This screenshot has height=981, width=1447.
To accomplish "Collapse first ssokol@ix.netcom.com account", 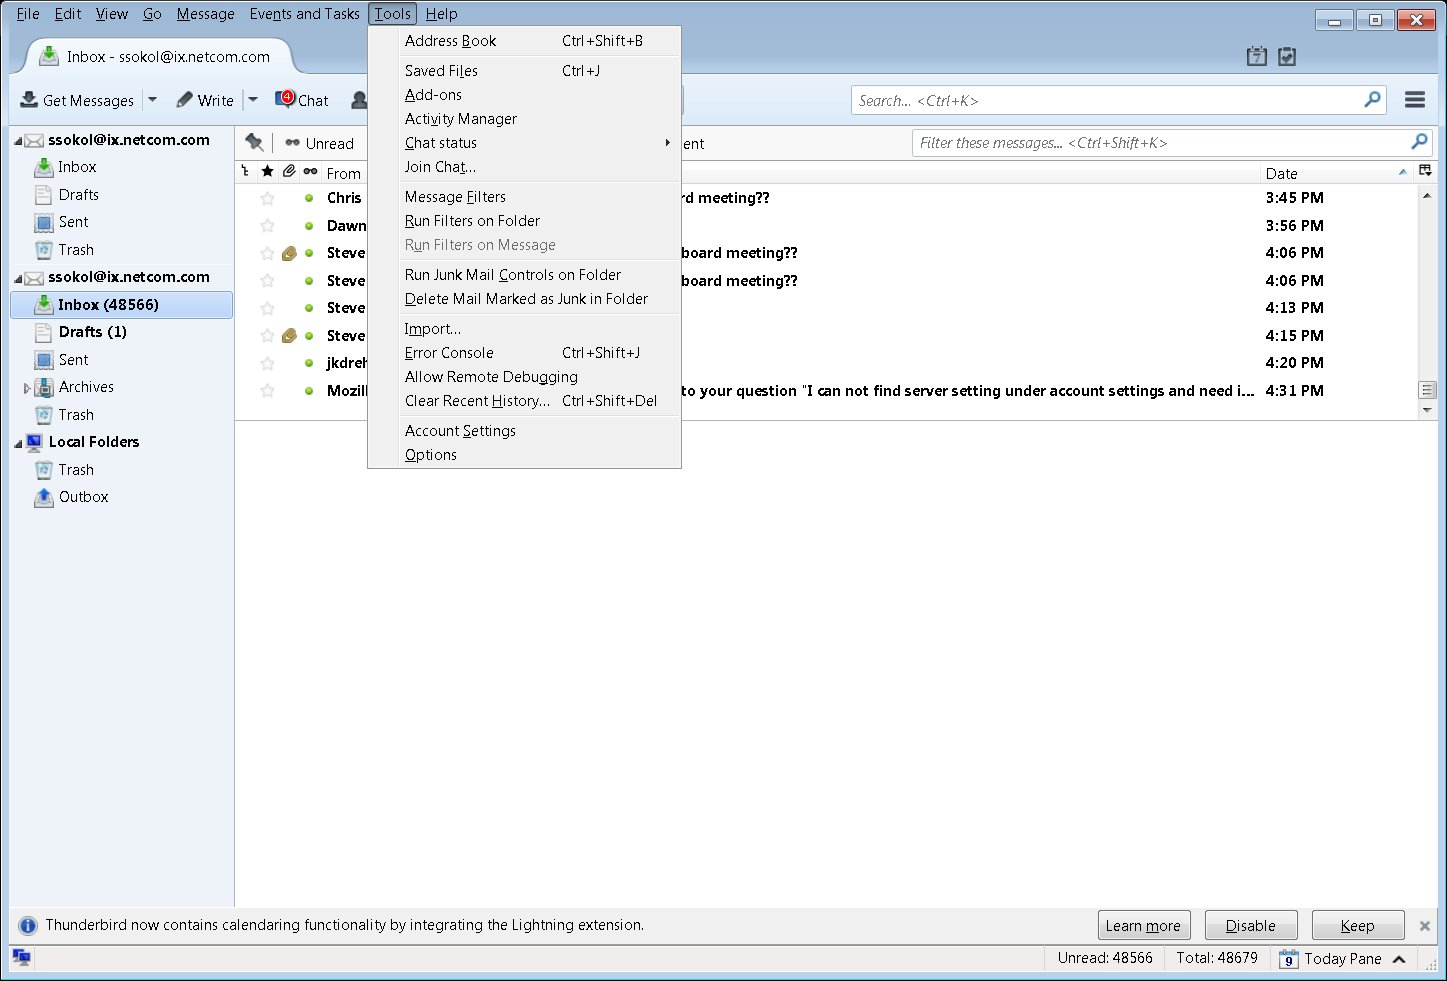I will pyautogui.click(x=18, y=141).
